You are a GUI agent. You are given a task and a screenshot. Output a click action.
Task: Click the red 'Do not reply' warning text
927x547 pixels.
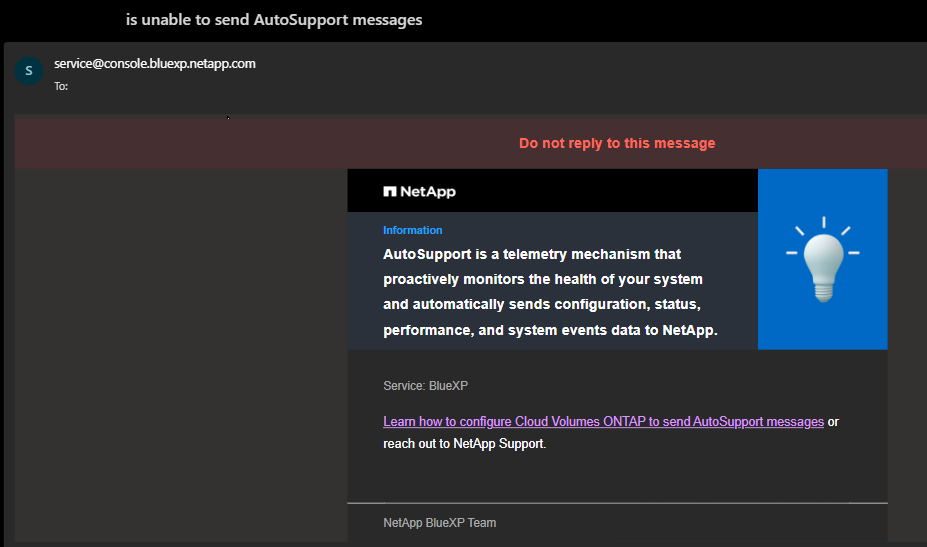617,143
